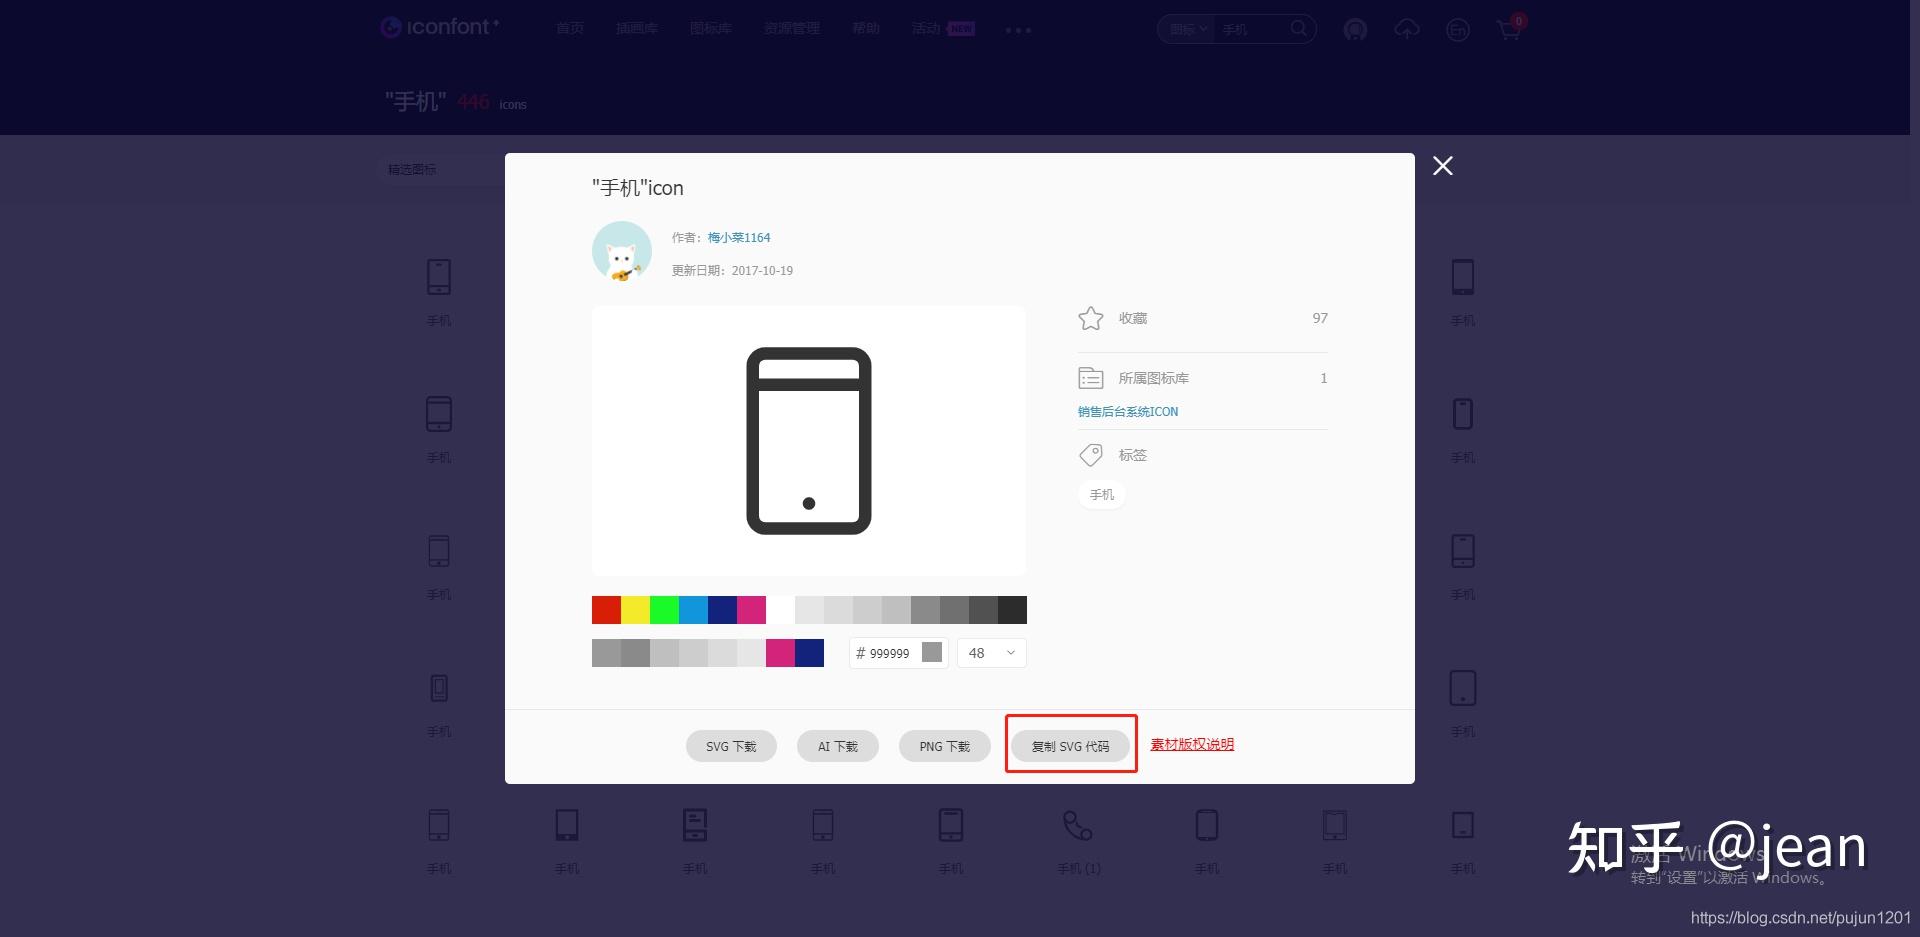Open the shopping cart icon
The height and width of the screenshot is (937, 1920).
point(1509,29)
